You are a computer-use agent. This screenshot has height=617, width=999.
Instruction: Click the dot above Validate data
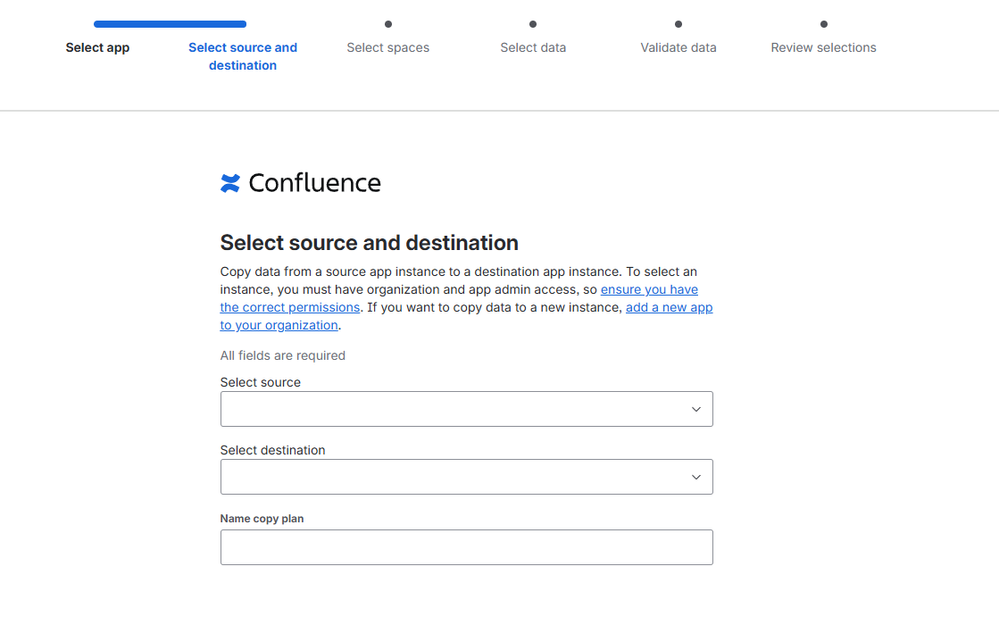[678, 24]
